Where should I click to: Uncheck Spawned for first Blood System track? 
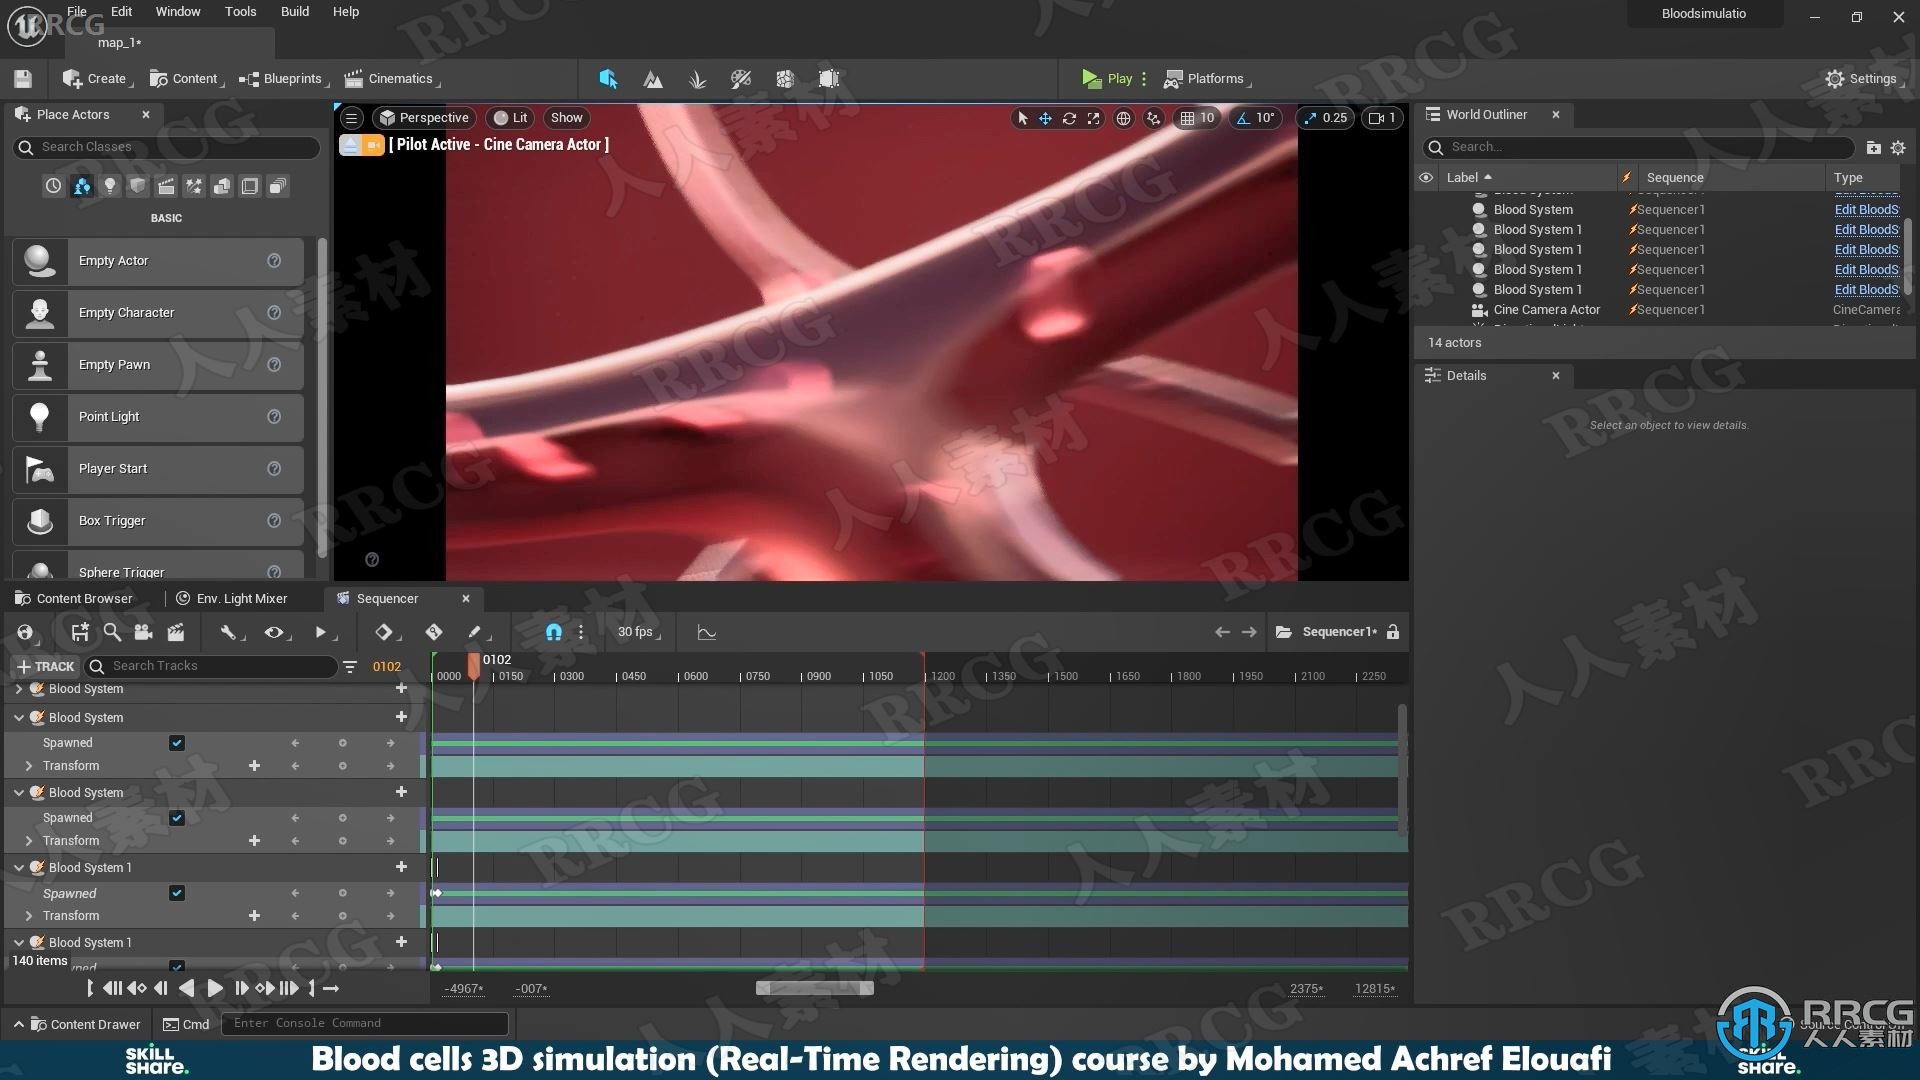[177, 743]
